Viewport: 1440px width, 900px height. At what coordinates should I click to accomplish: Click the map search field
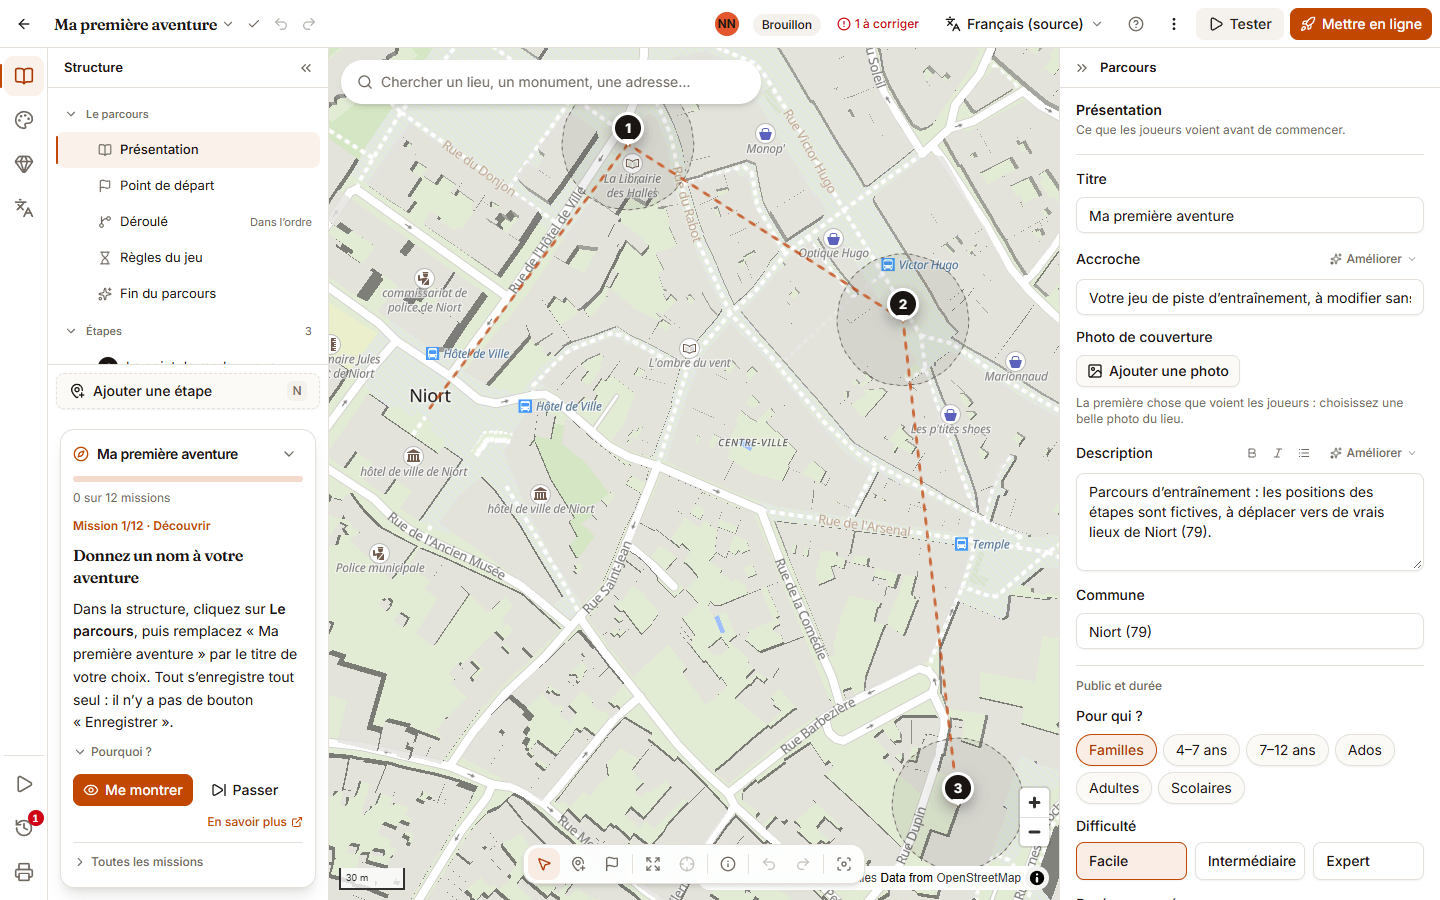[x=551, y=82]
